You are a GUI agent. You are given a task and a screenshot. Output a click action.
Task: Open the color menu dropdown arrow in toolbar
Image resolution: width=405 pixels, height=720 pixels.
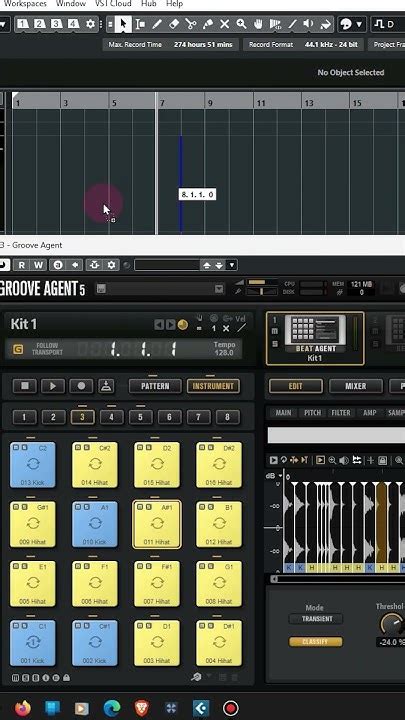(359, 24)
